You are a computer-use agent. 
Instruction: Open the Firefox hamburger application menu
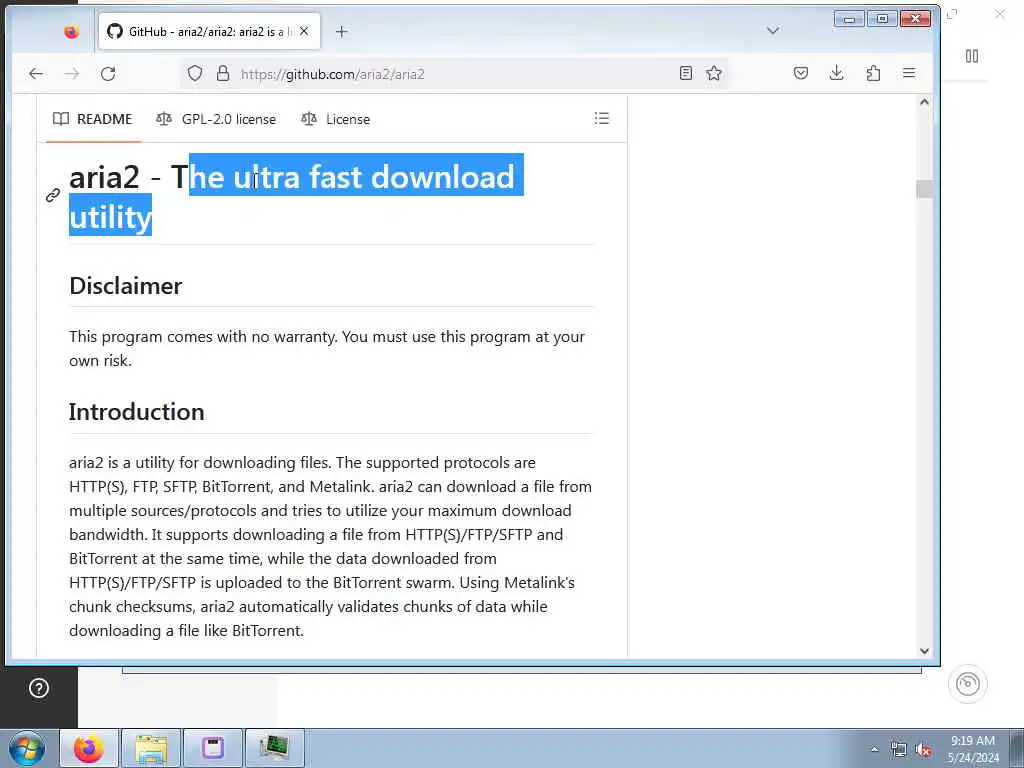pyautogui.click(x=909, y=73)
